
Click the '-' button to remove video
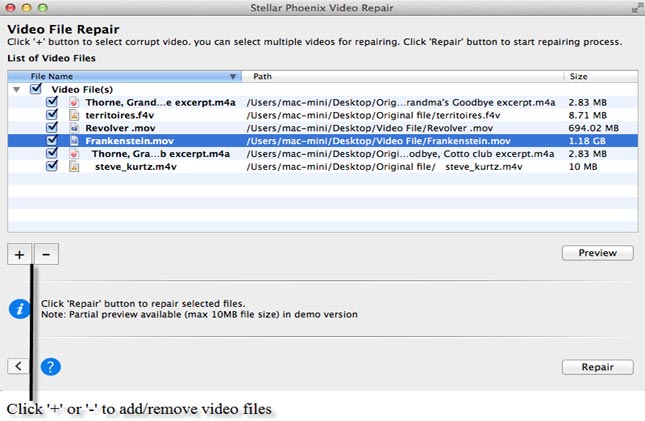pos(46,254)
